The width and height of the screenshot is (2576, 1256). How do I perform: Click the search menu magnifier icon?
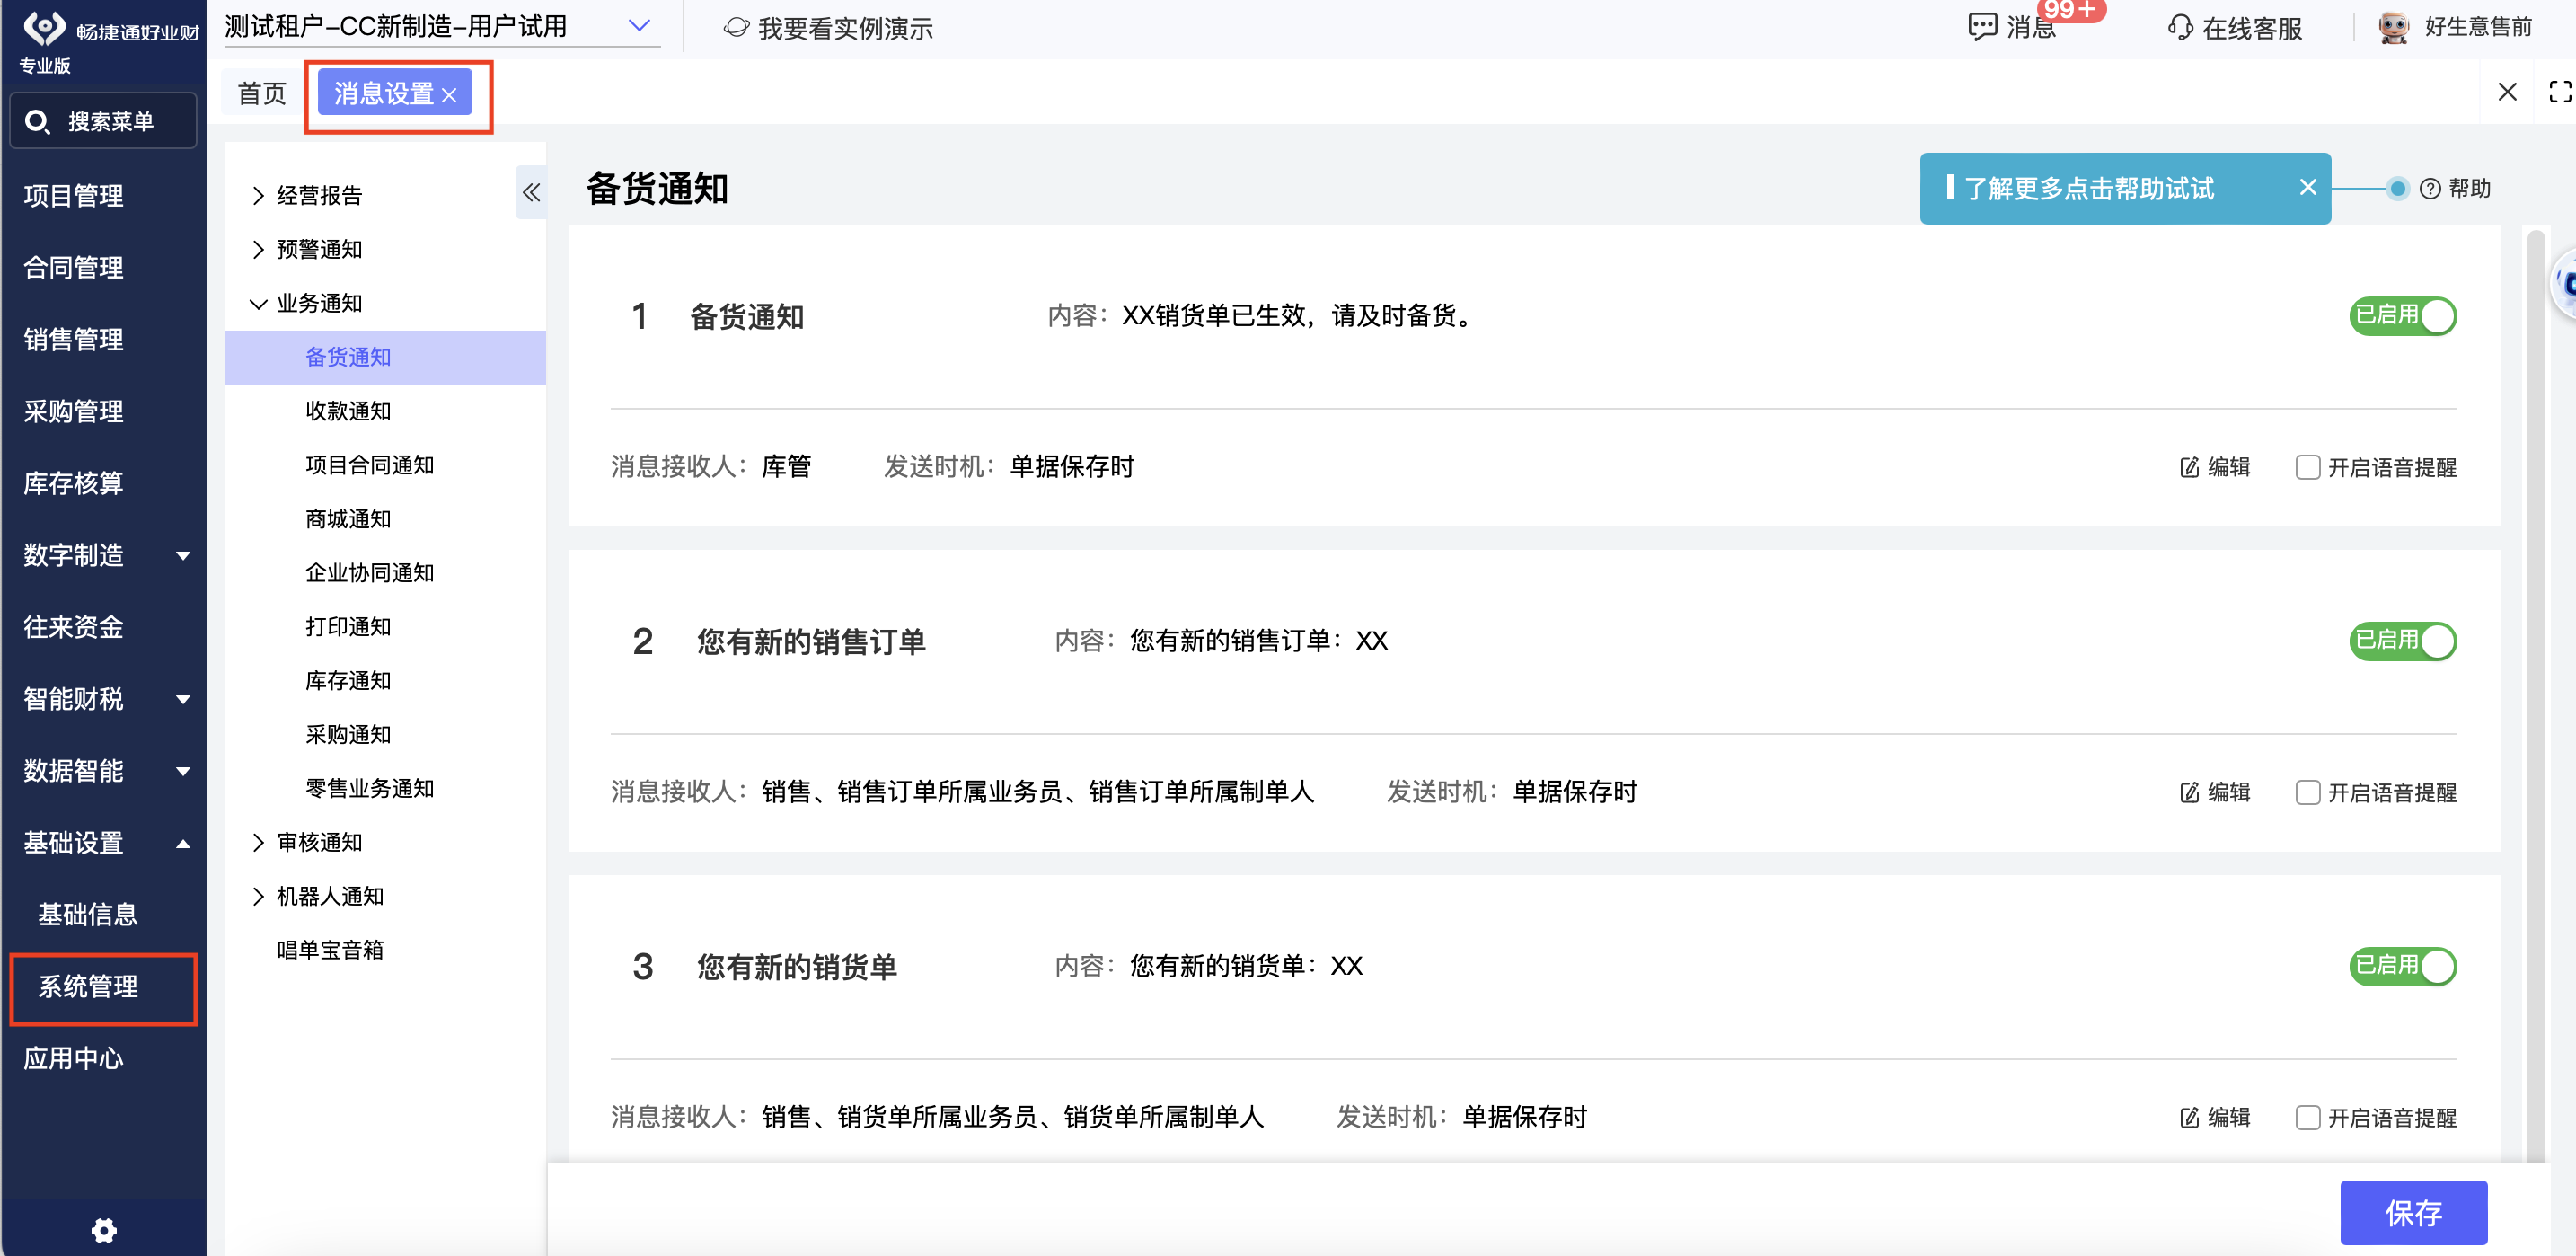point(37,122)
